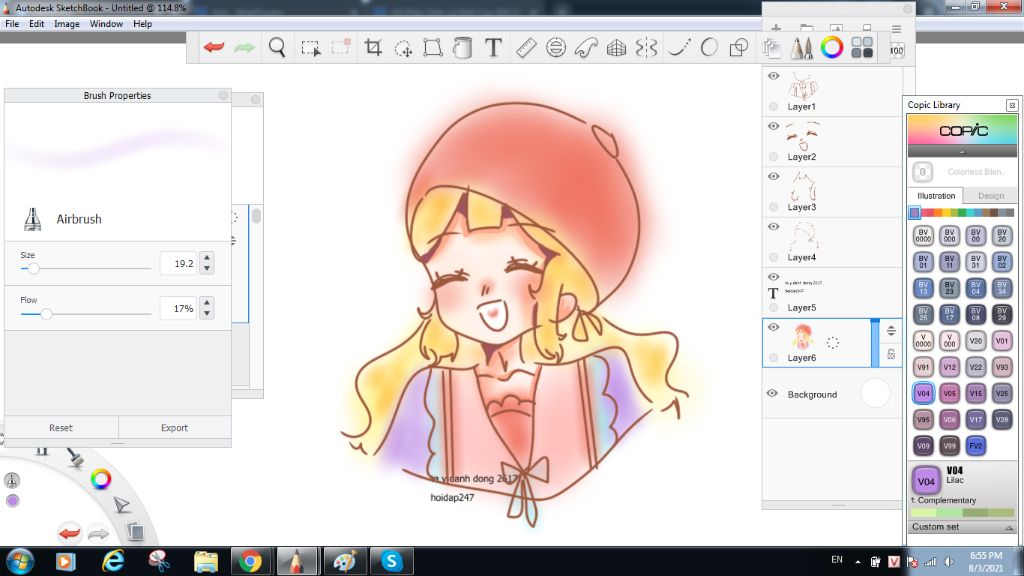Select the Zoom magnifier tool

pyautogui.click(x=277, y=47)
